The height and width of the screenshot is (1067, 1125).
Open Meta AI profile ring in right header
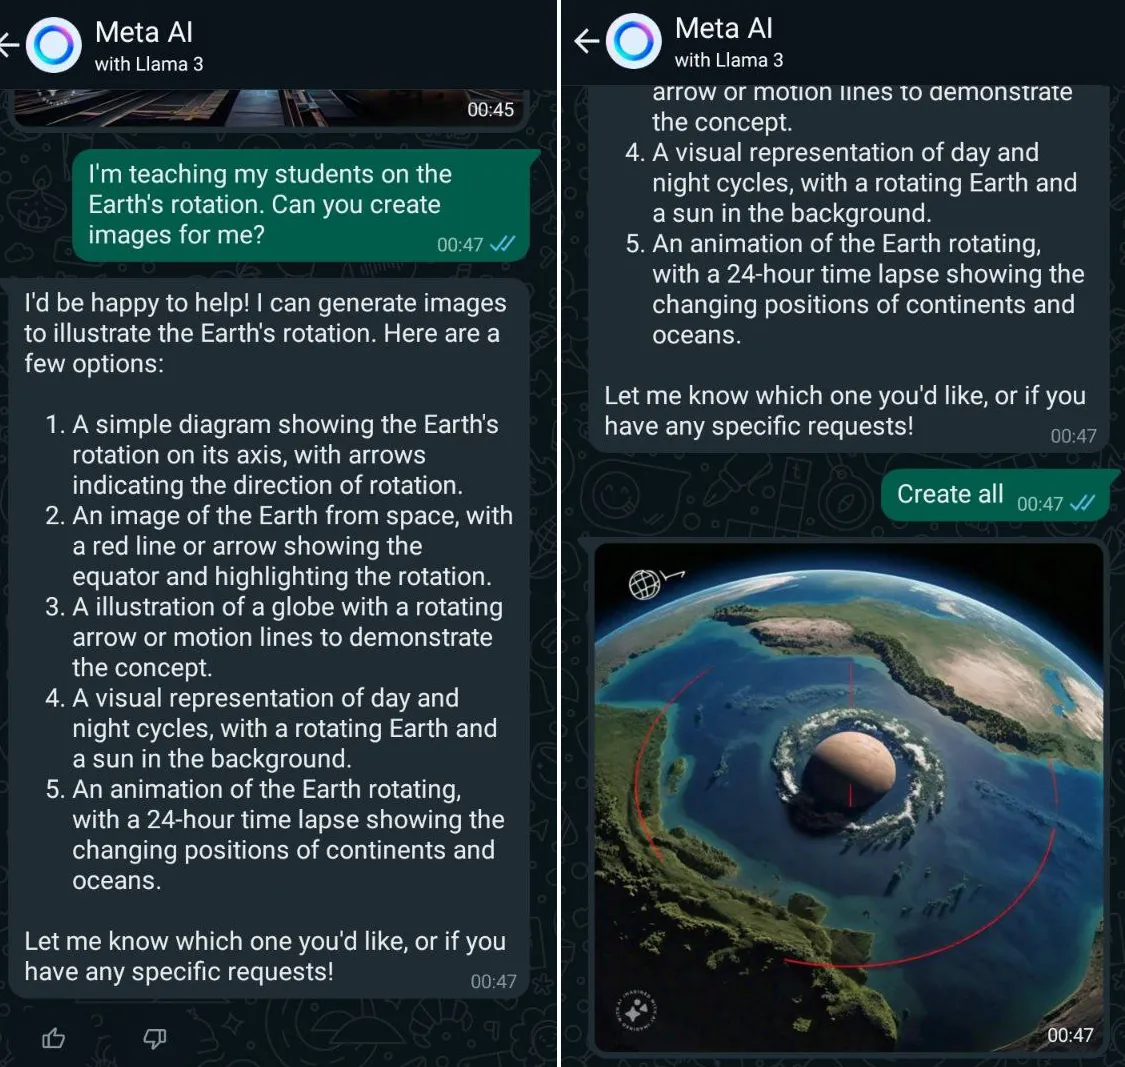pyautogui.click(x=634, y=41)
